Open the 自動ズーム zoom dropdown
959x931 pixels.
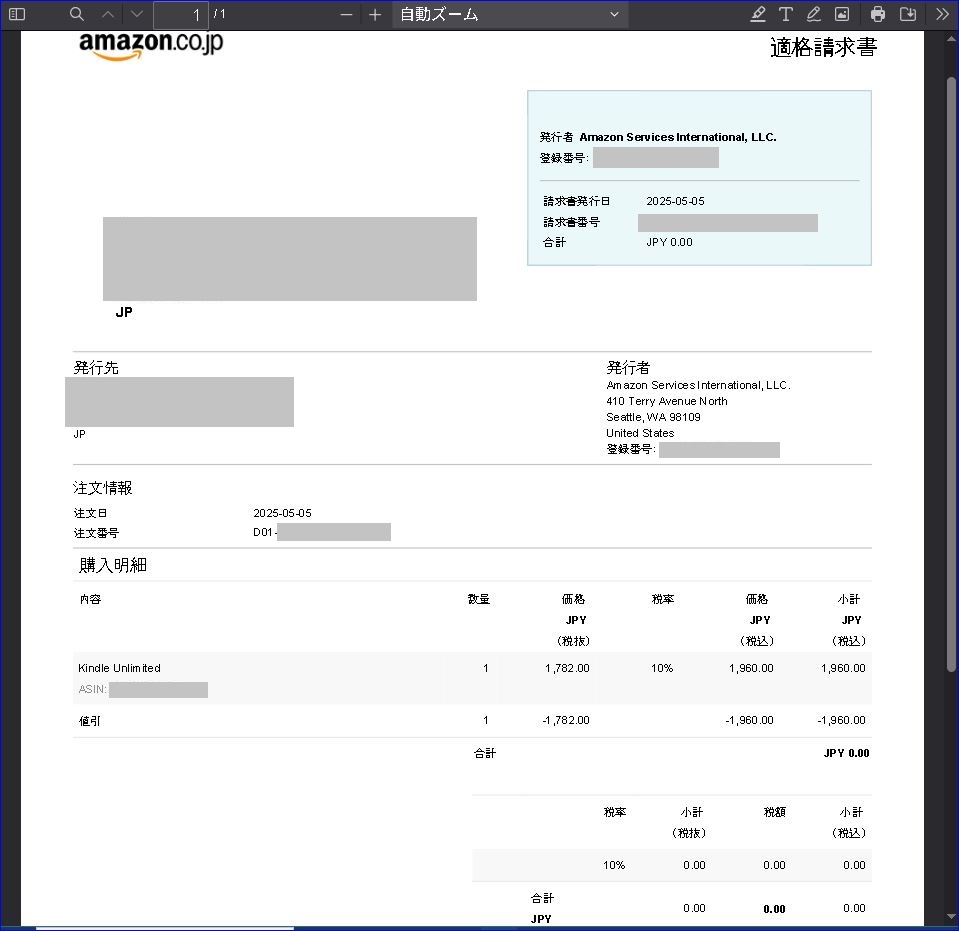tap(509, 15)
